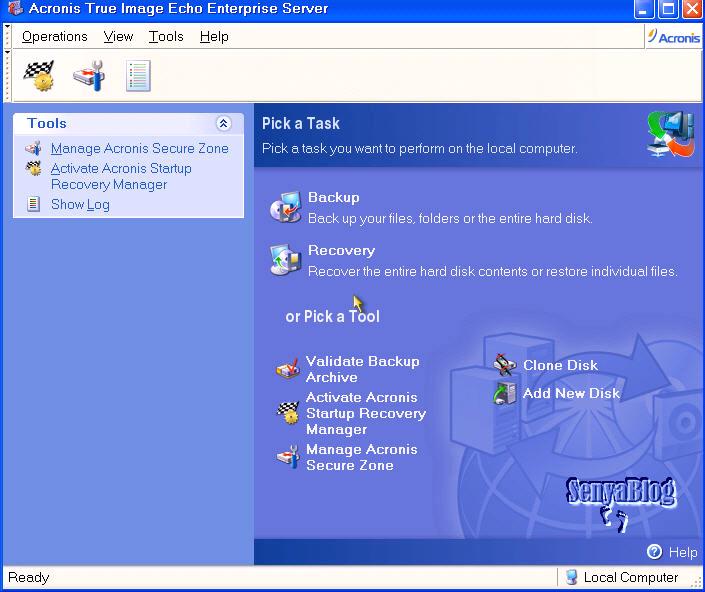Click the Backup task icon
Image resolution: width=705 pixels, height=592 pixels.
pos(286,207)
